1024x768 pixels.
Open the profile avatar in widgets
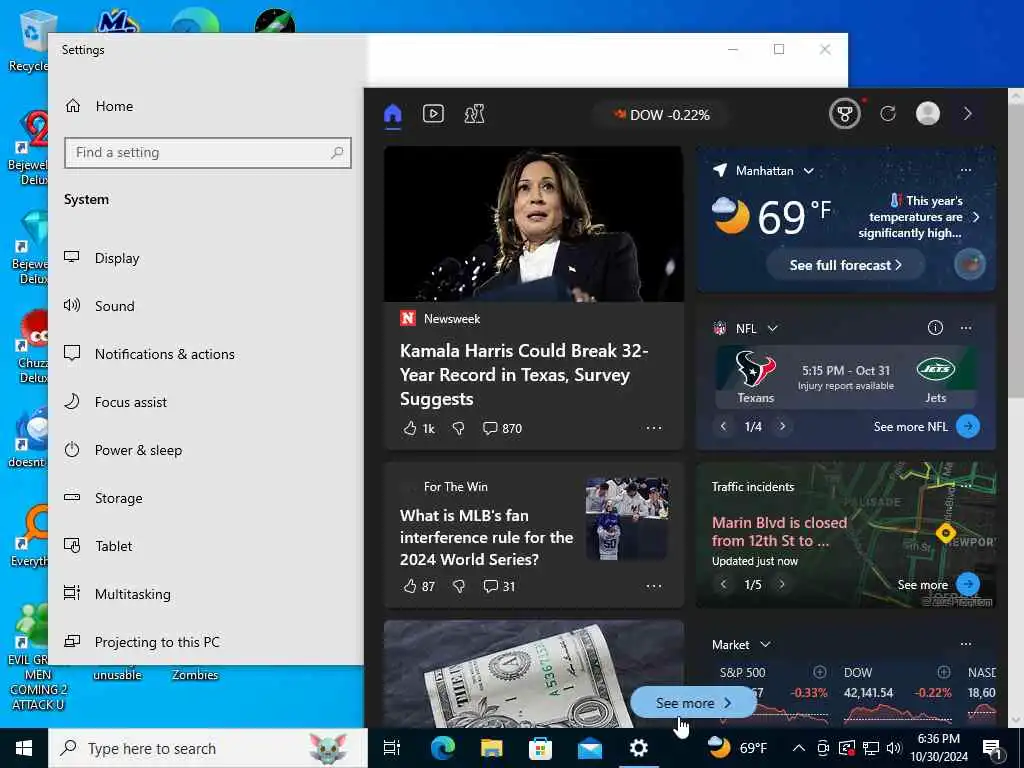coord(927,114)
